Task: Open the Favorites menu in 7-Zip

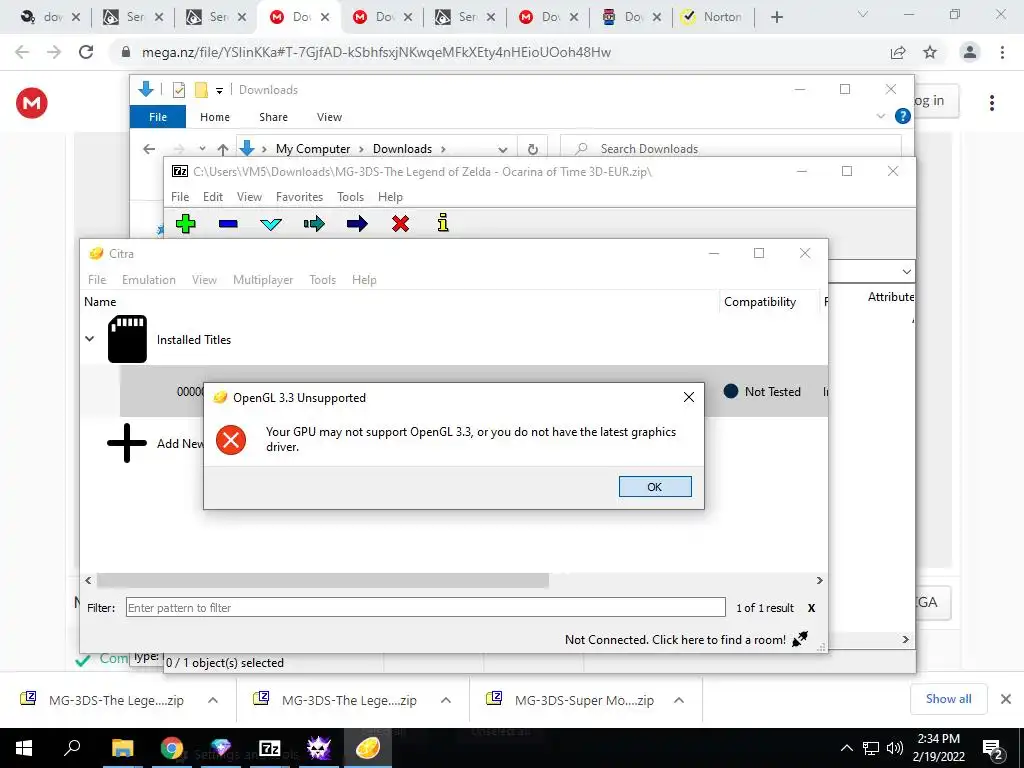Action: coord(299,197)
